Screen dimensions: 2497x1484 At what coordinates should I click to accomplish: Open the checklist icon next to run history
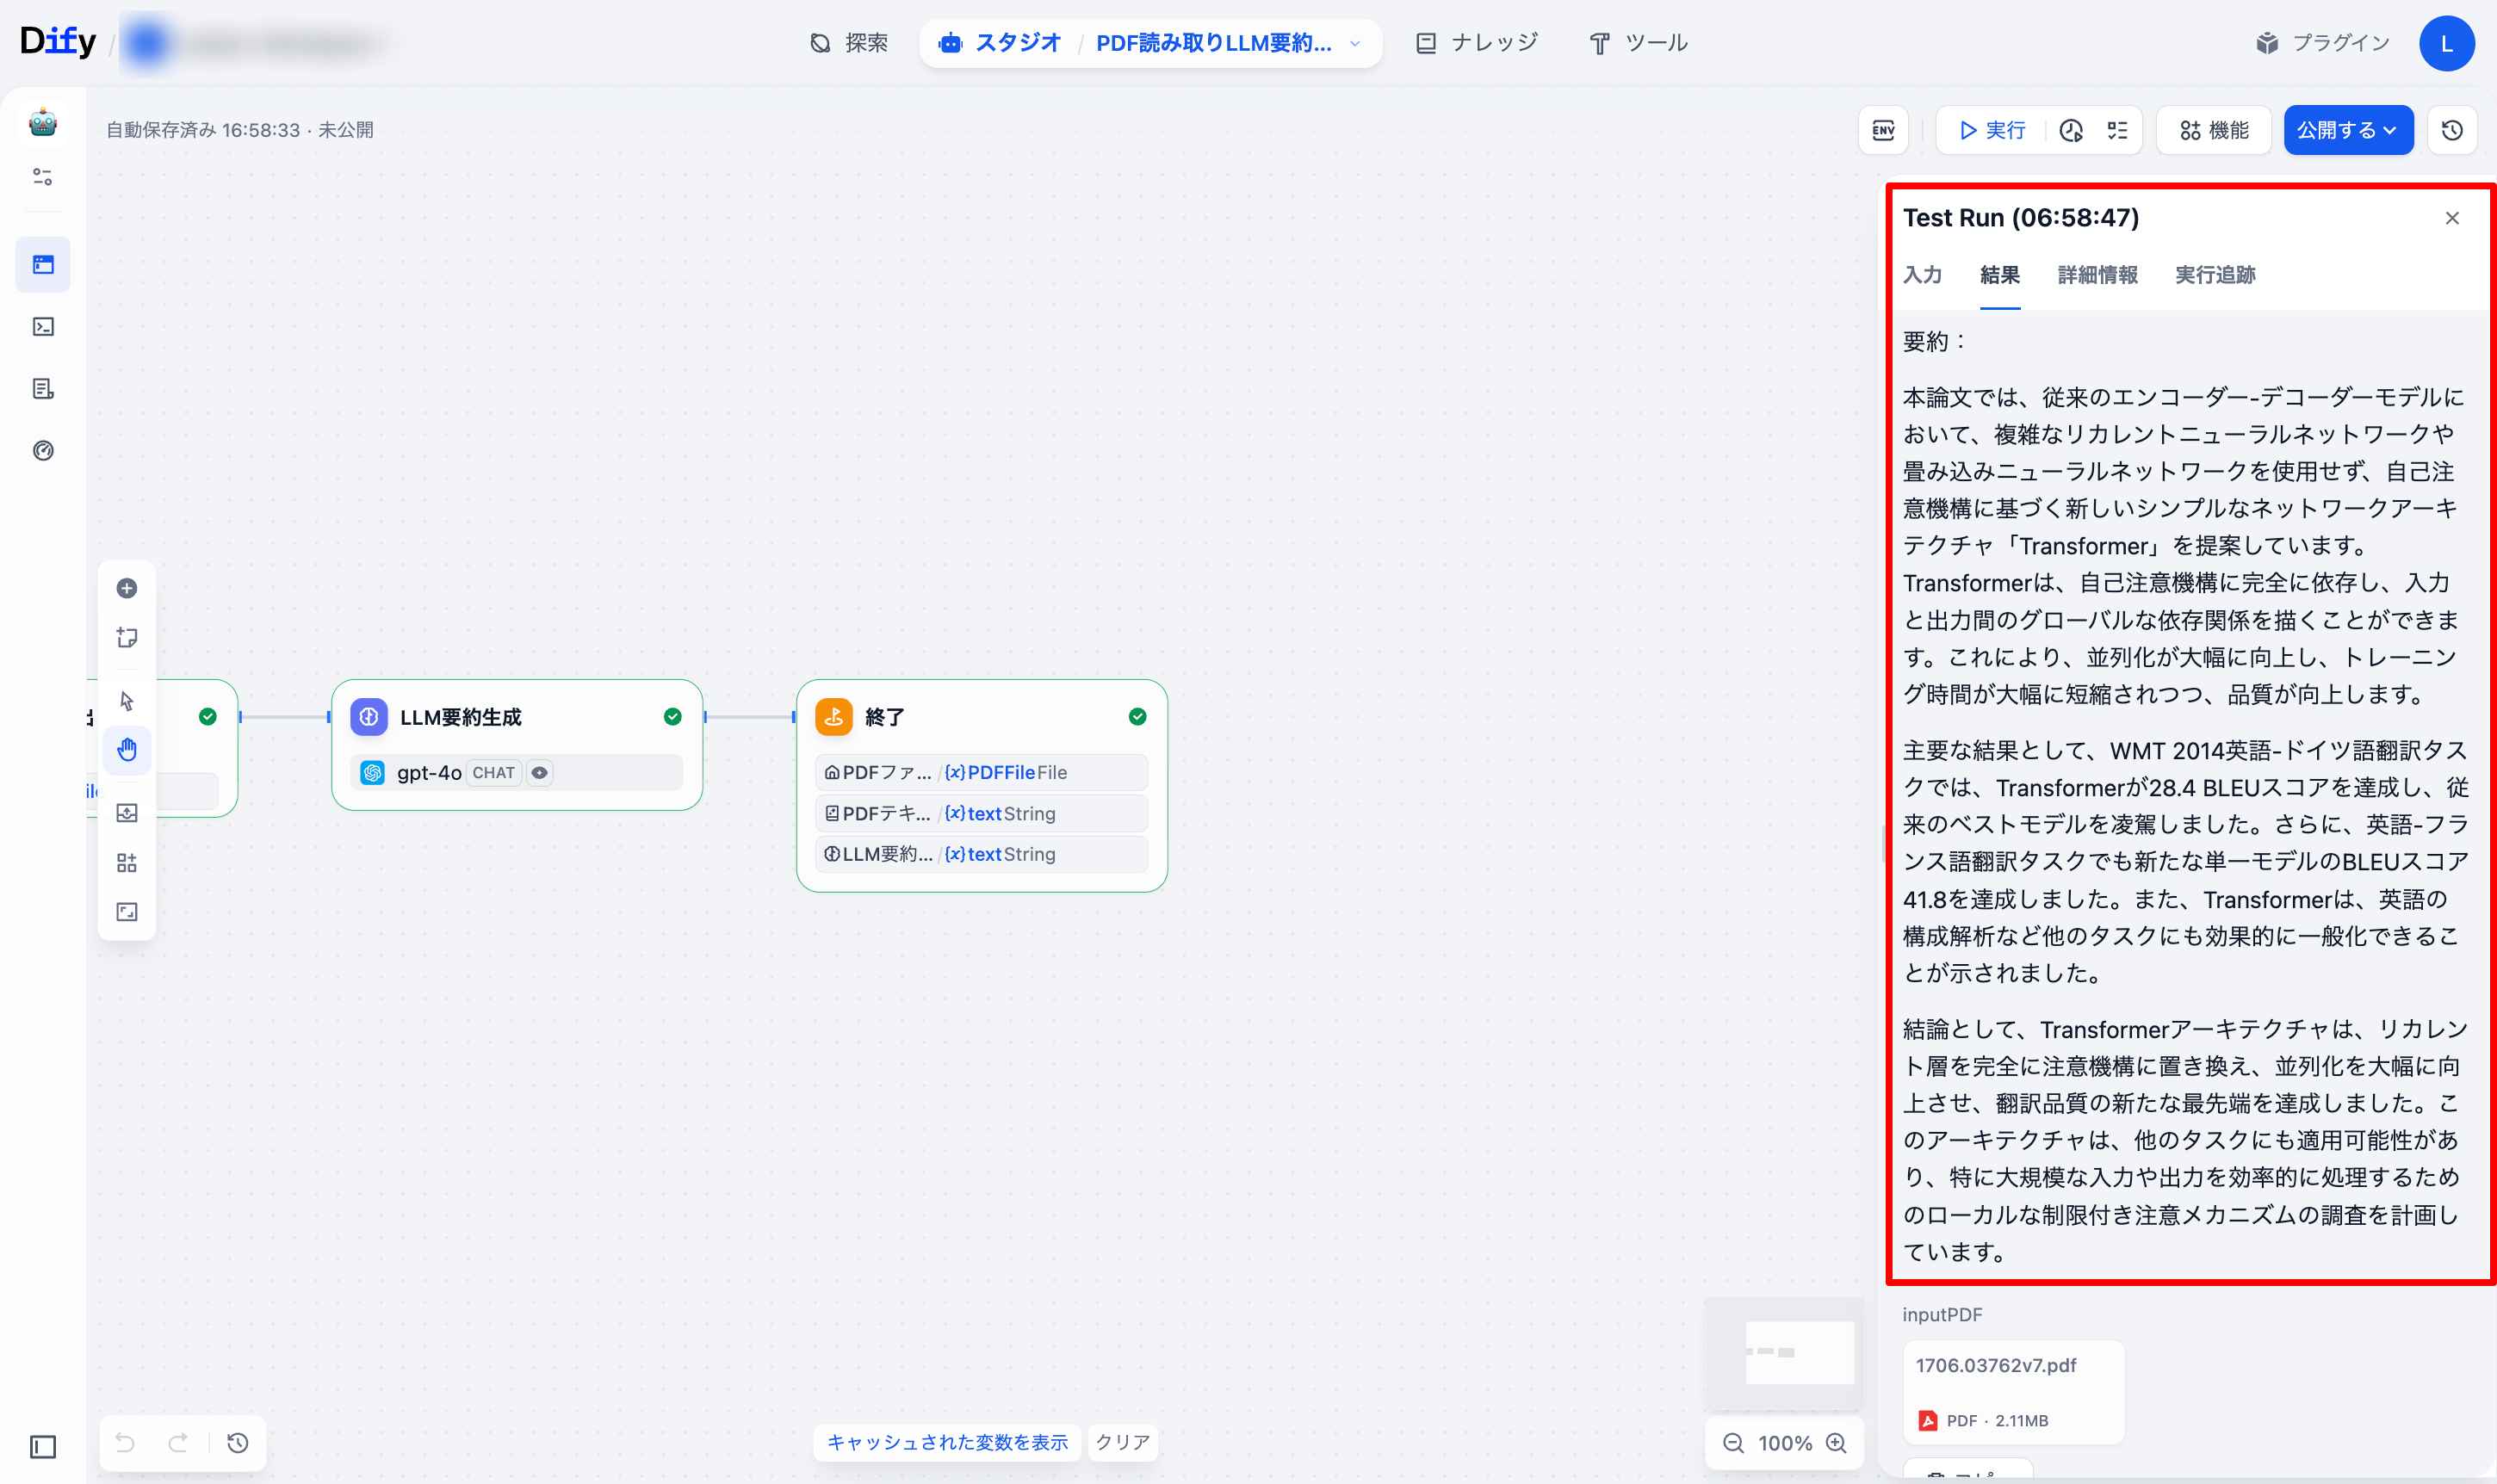click(x=2118, y=130)
